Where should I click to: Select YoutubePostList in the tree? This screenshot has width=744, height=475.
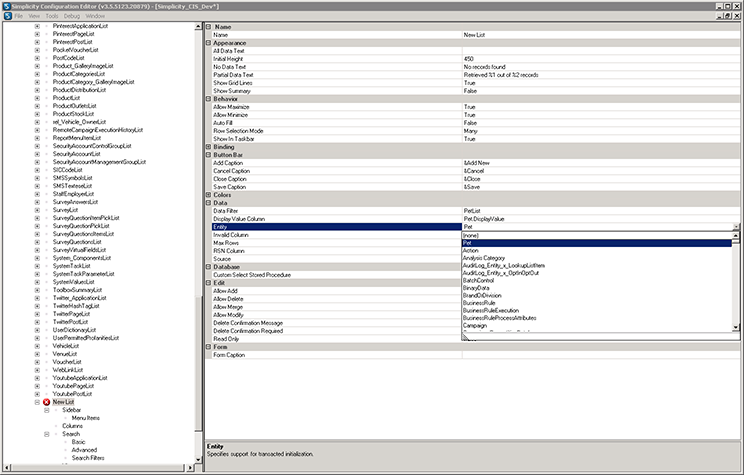point(72,394)
